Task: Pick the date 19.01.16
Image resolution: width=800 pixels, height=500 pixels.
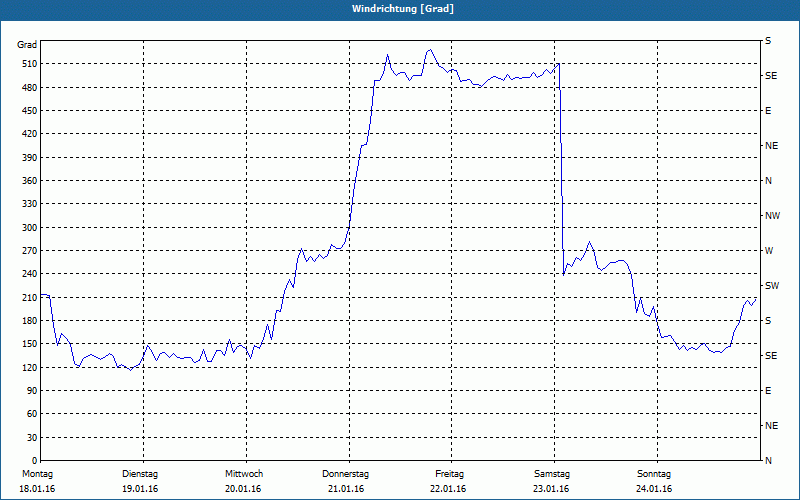Action: coord(140,489)
